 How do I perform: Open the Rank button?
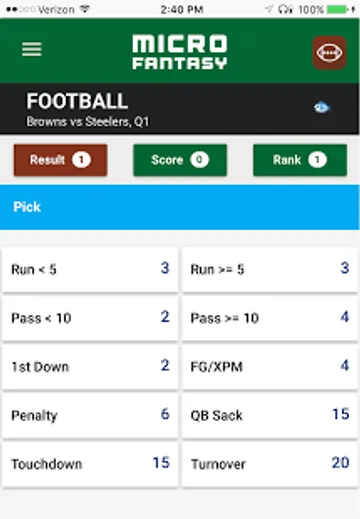[300, 160]
